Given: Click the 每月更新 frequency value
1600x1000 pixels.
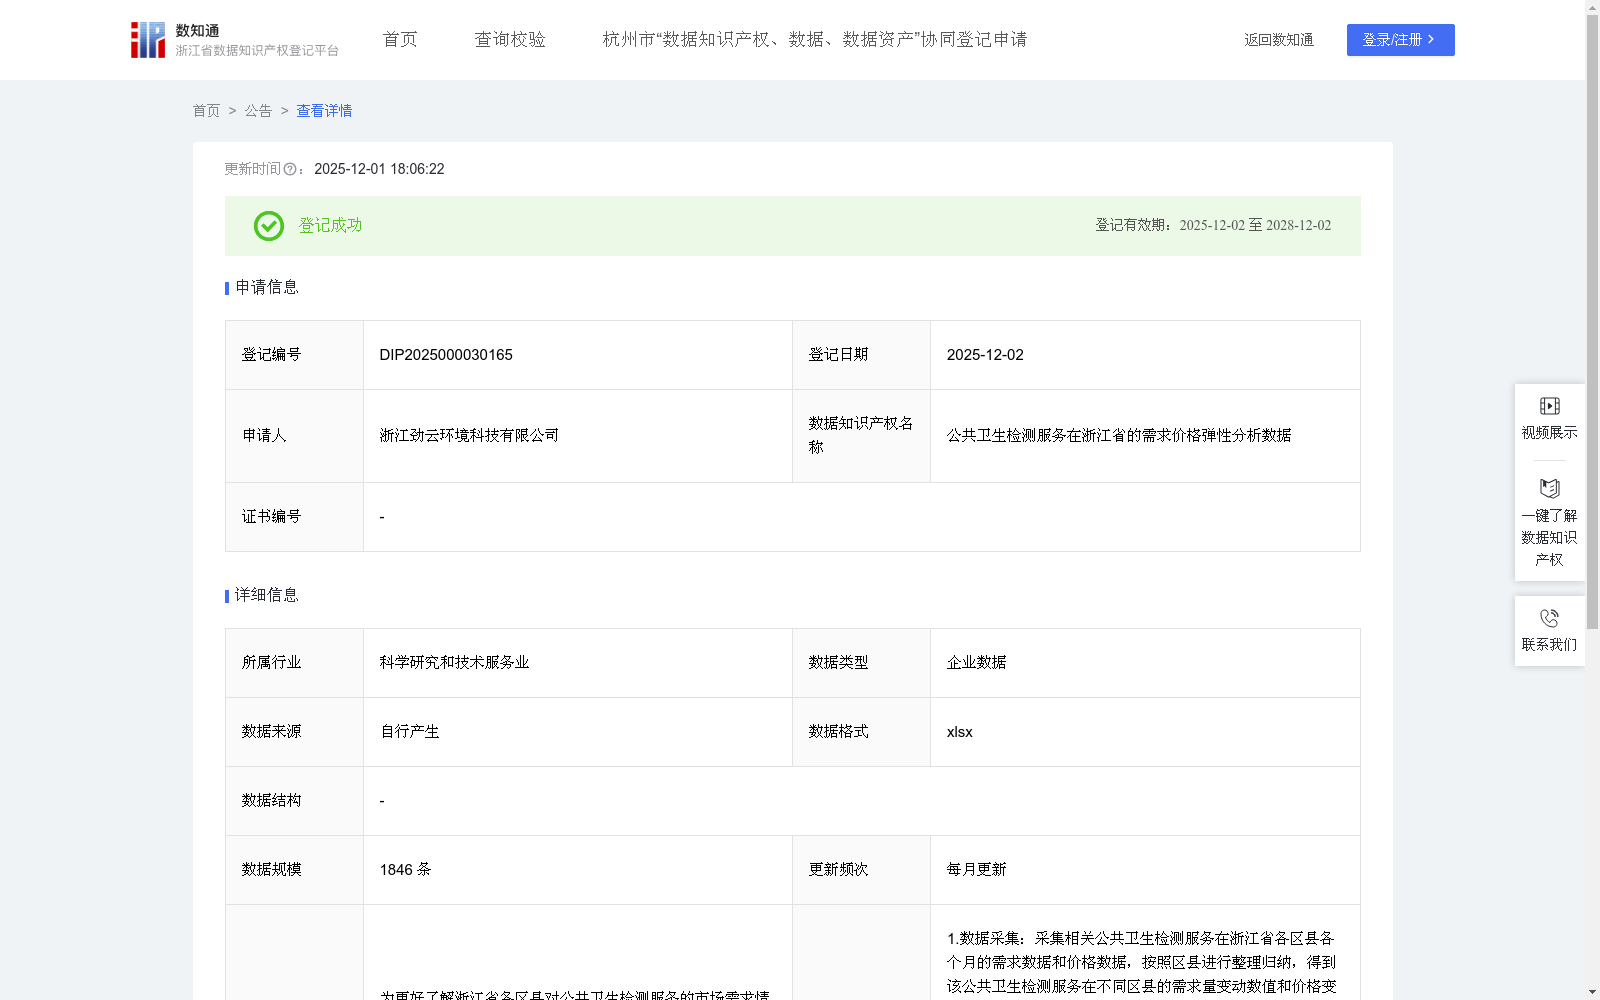Looking at the screenshot, I should (976, 870).
